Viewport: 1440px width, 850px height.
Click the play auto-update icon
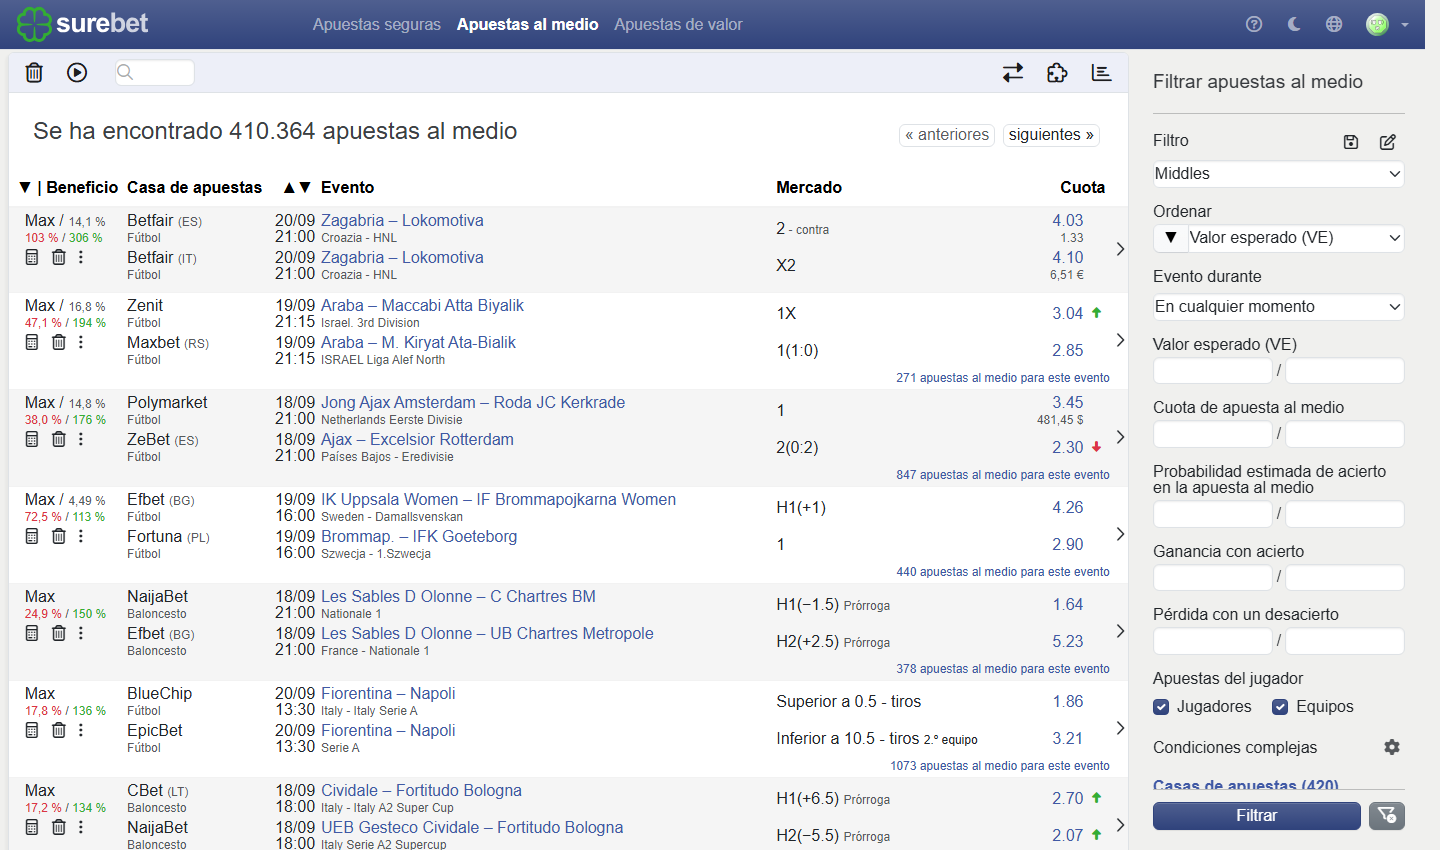point(77,72)
